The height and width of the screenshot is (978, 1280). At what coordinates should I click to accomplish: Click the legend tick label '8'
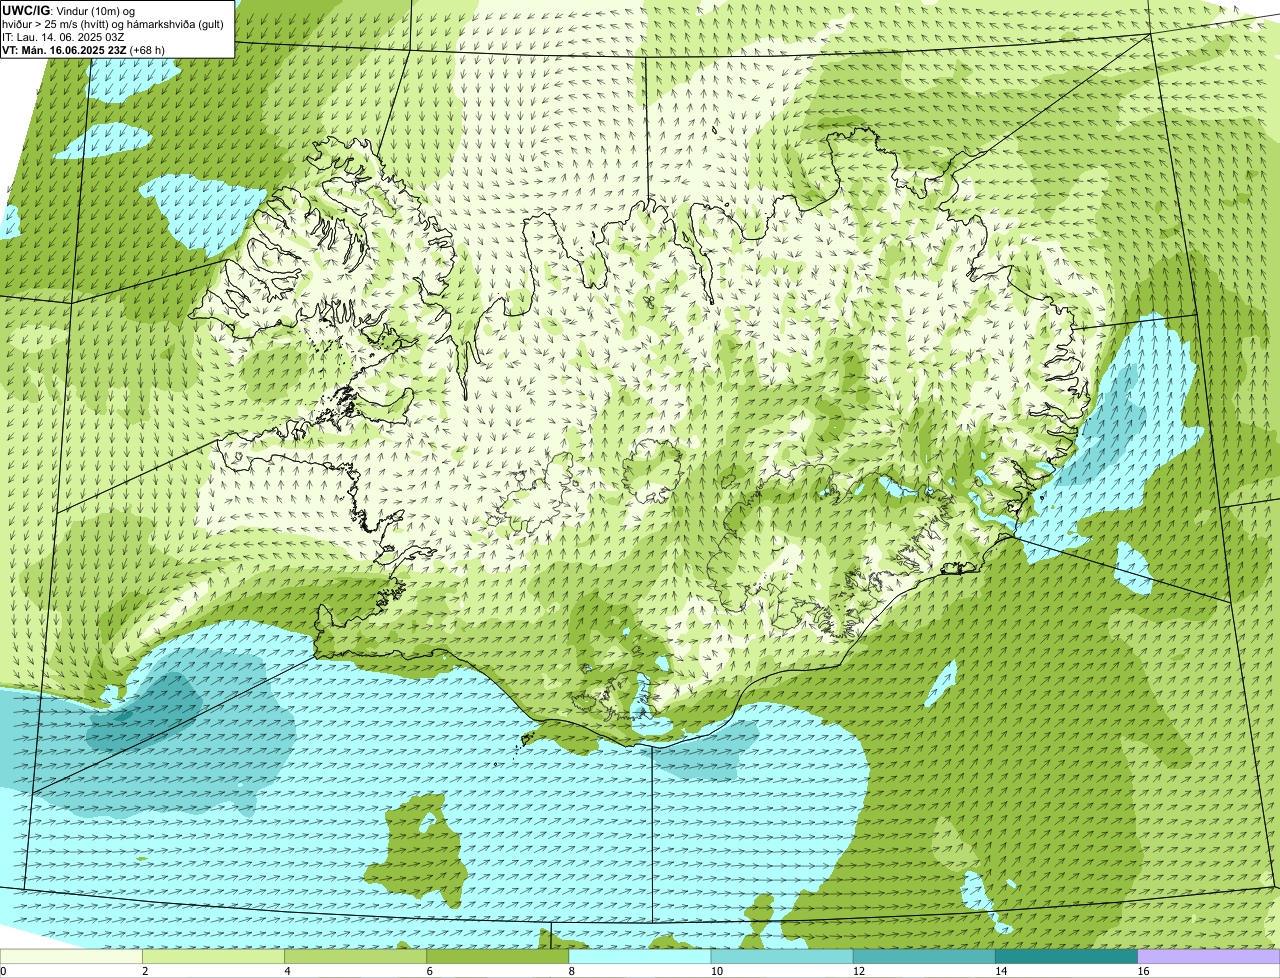pyautogui.click(x=571, y=971)
